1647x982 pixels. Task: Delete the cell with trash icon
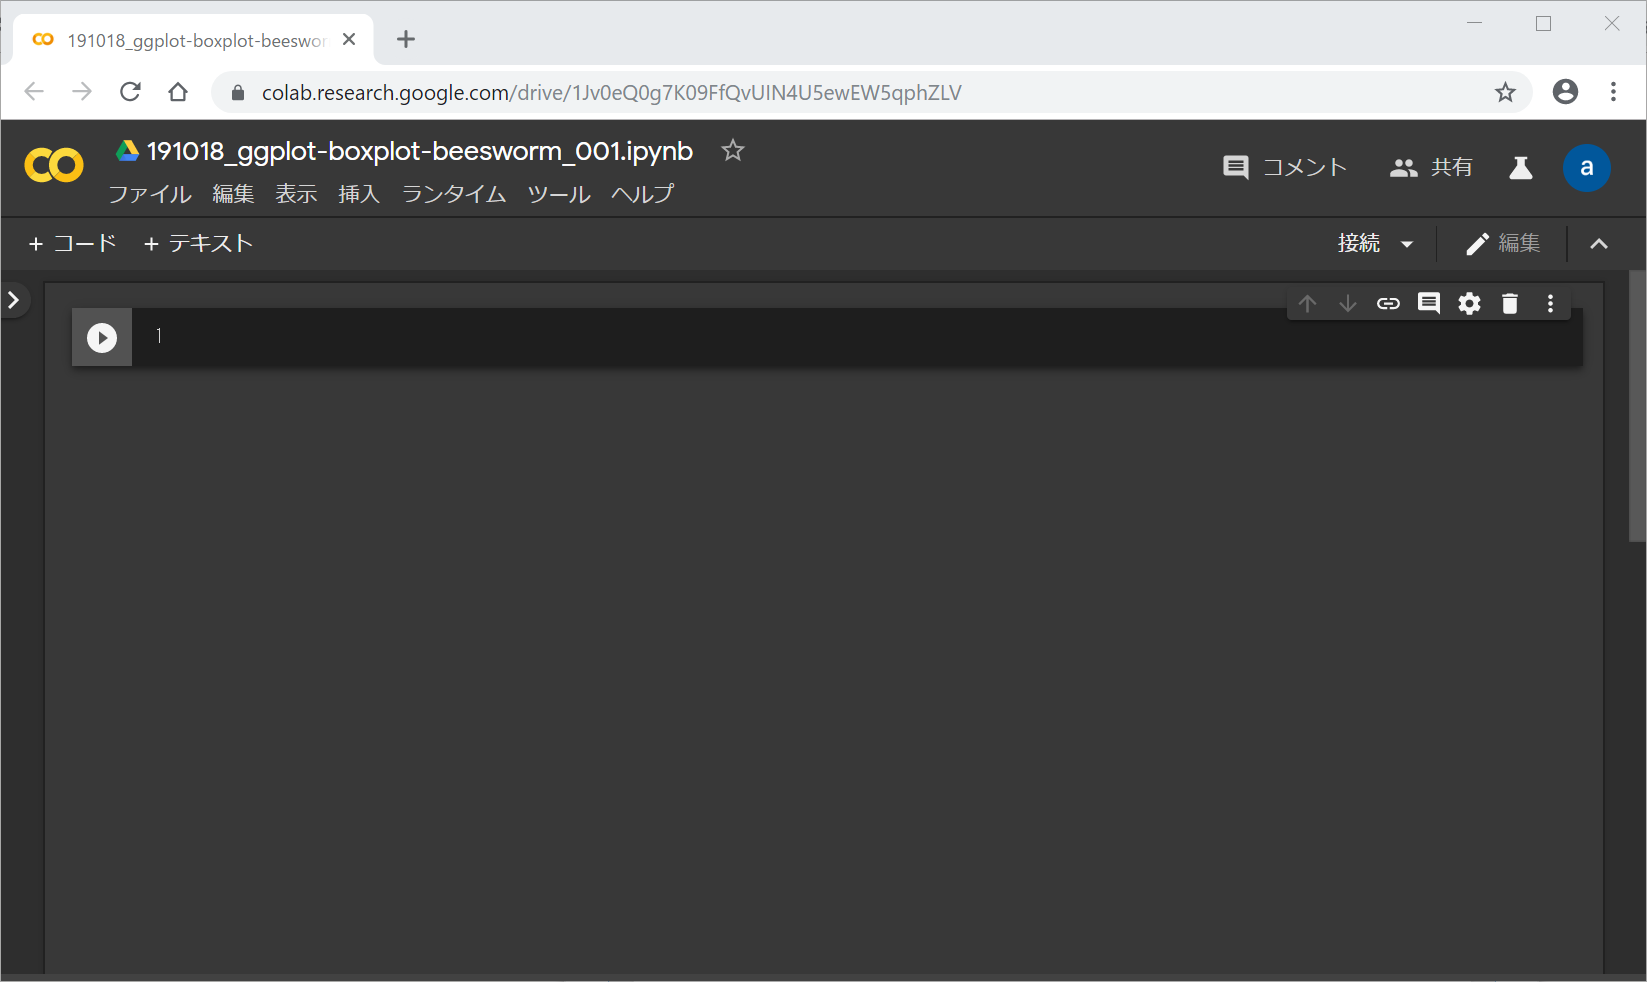coord(1510,303)
